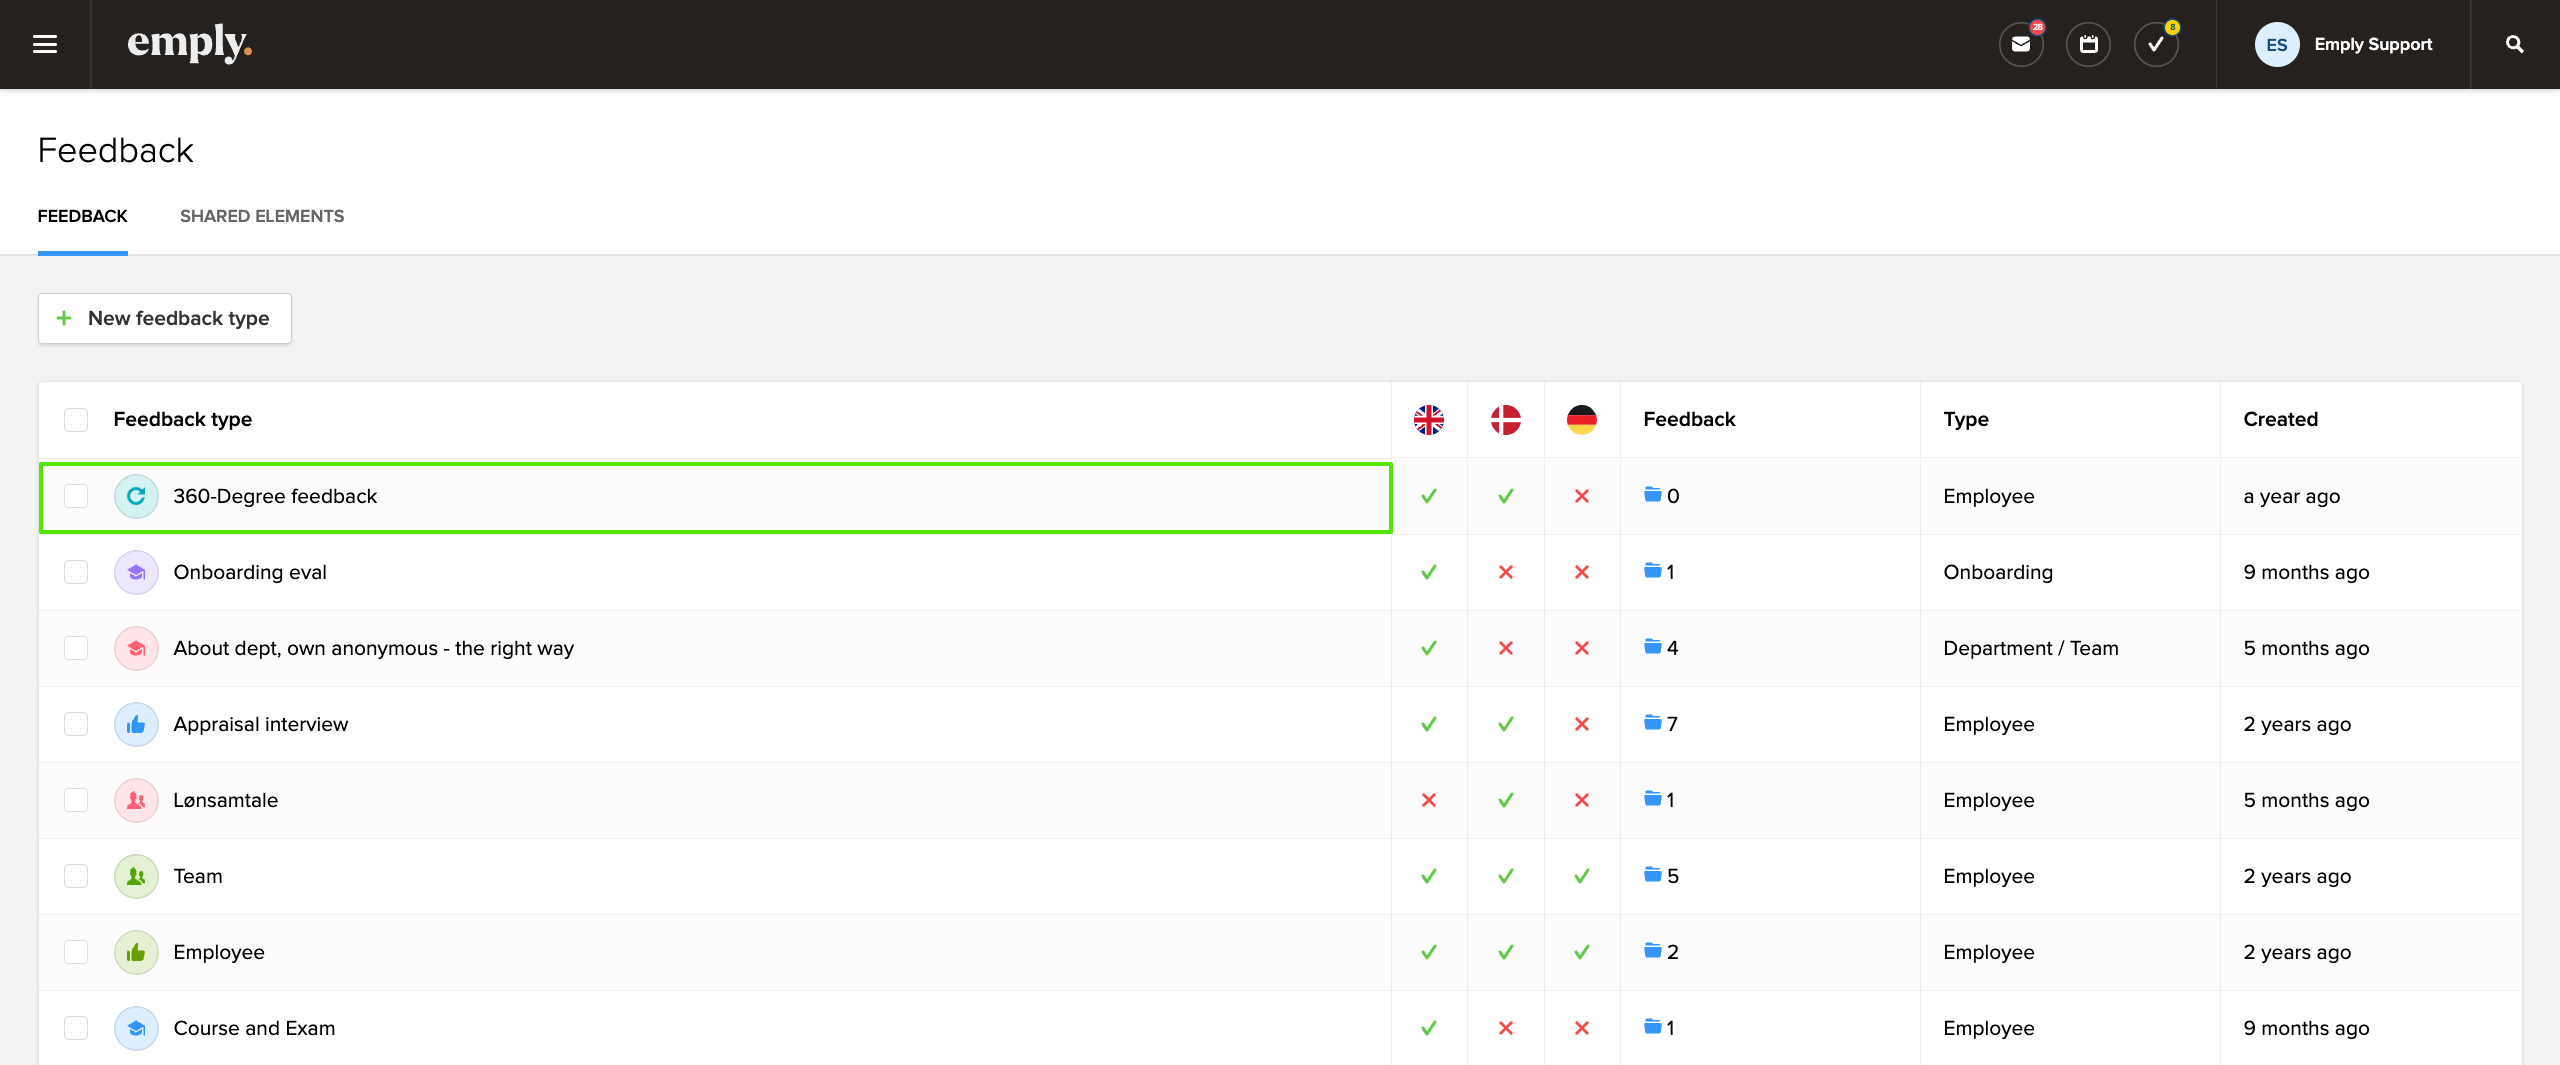Select the Lønsamtale row checkbox
Image resolution: width=2560 pixels, height=1065 pixels.
point(76,800)
